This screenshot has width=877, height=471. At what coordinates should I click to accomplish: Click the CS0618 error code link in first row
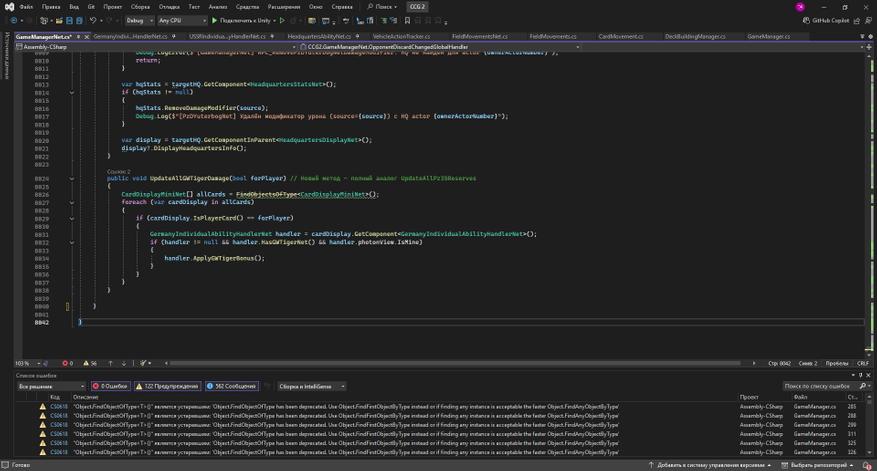coord(60,407)
